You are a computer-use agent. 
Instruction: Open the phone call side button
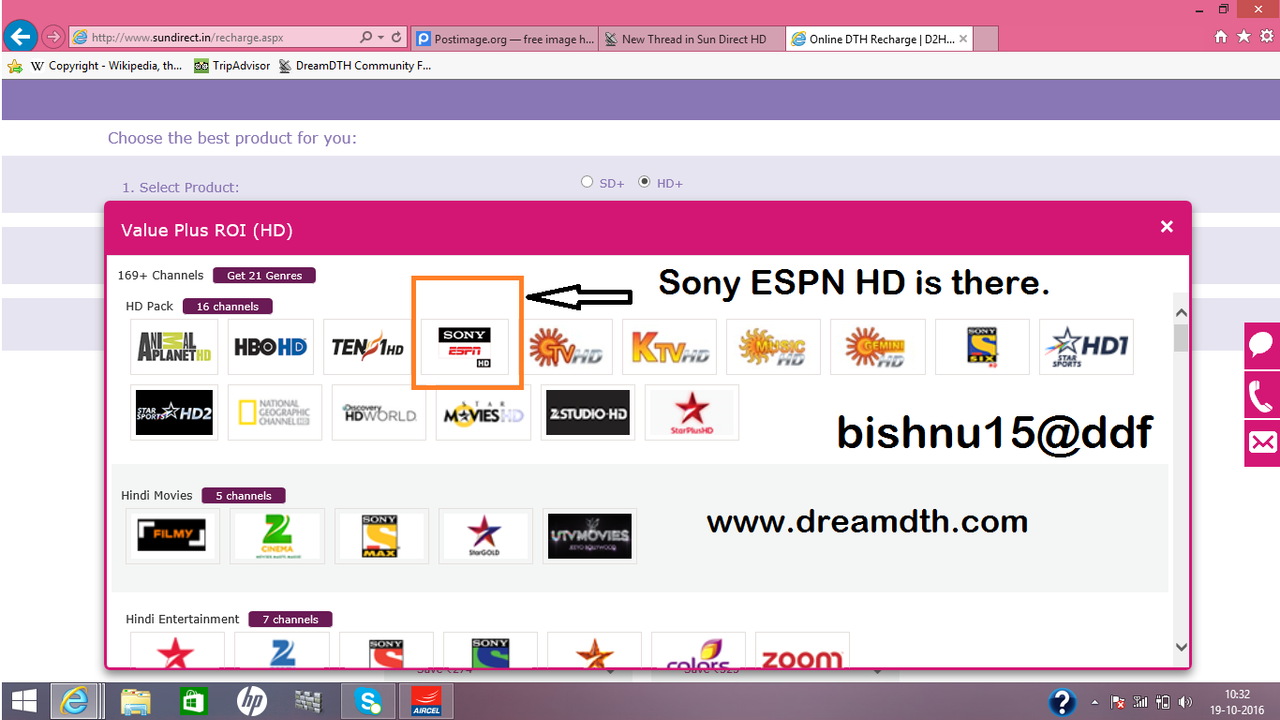pos(1262,395)
